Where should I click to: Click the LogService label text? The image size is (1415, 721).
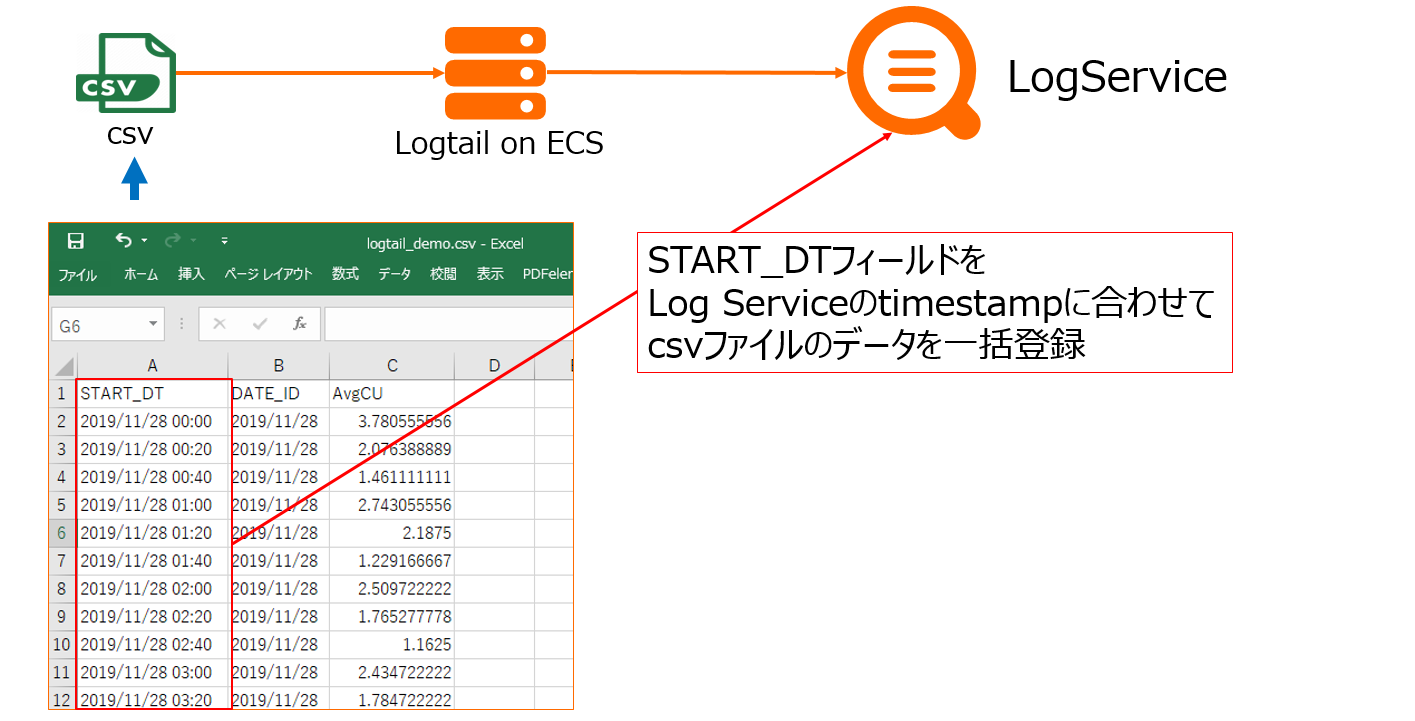(1117, 78)
